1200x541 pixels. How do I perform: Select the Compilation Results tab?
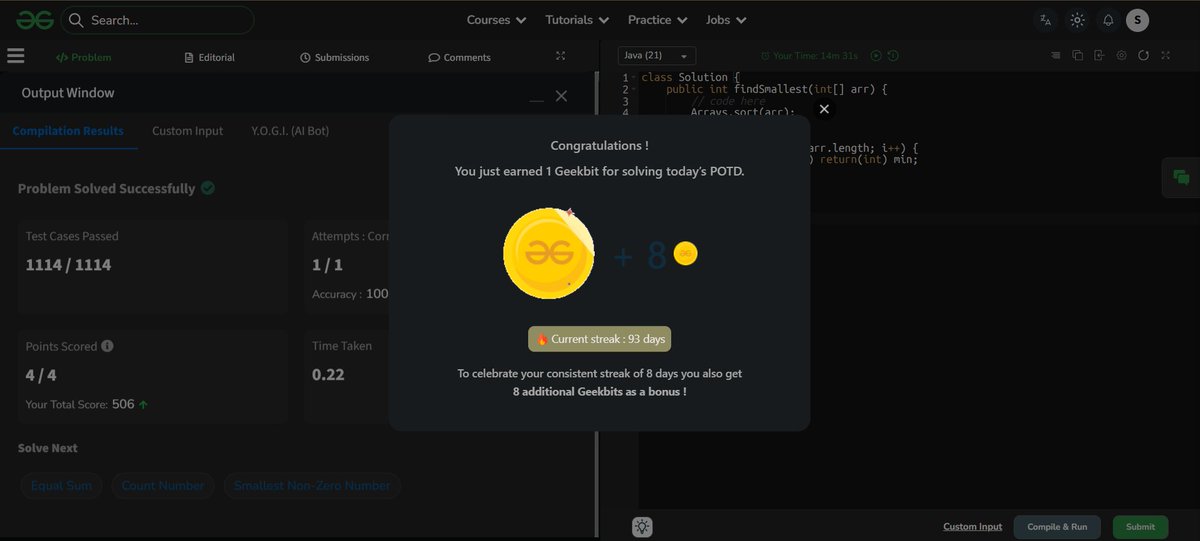pyautogui.click(x=68, y=131)
